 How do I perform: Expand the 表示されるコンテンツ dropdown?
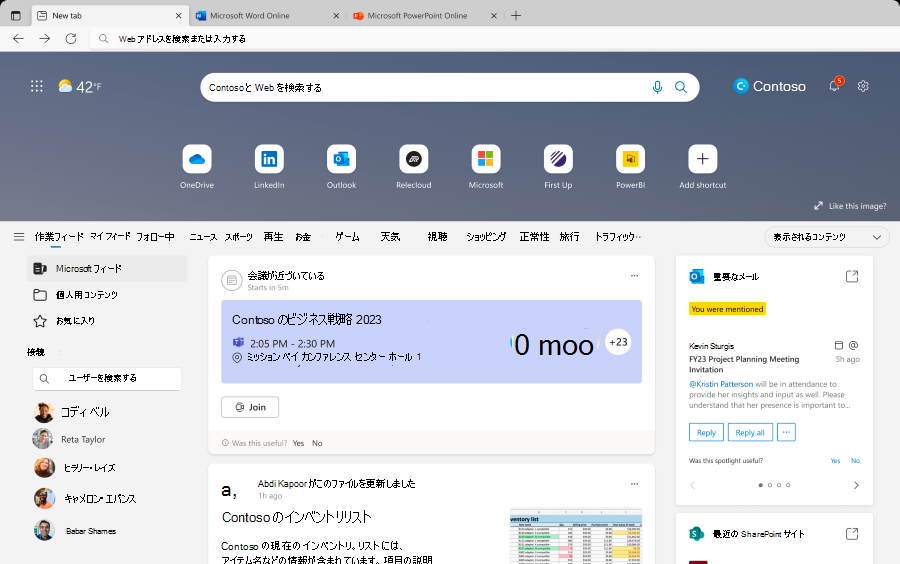[827, 237]
